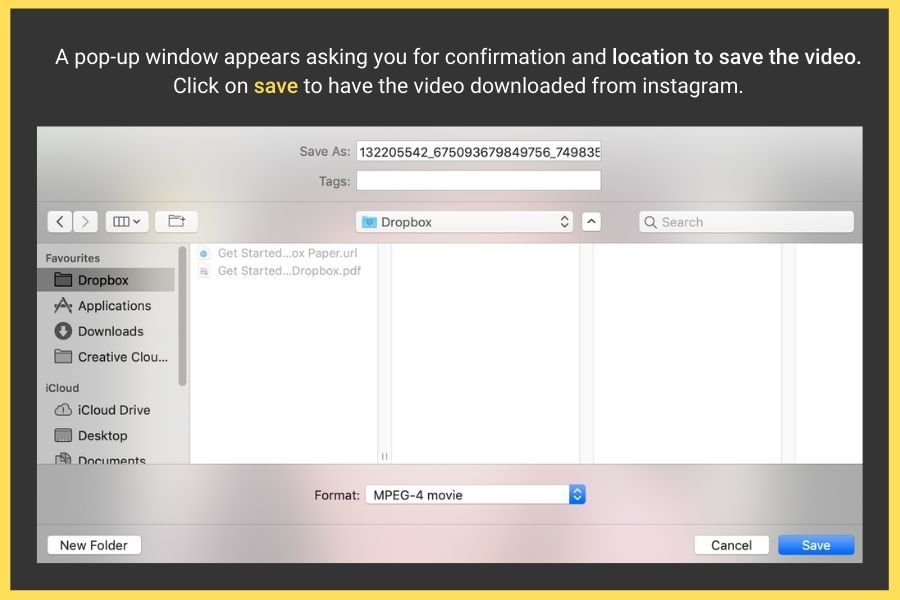The width and height of the screenshot is (900, 600).
Task: Collapse the dialog with the up-chevron button
Action: 591,222
